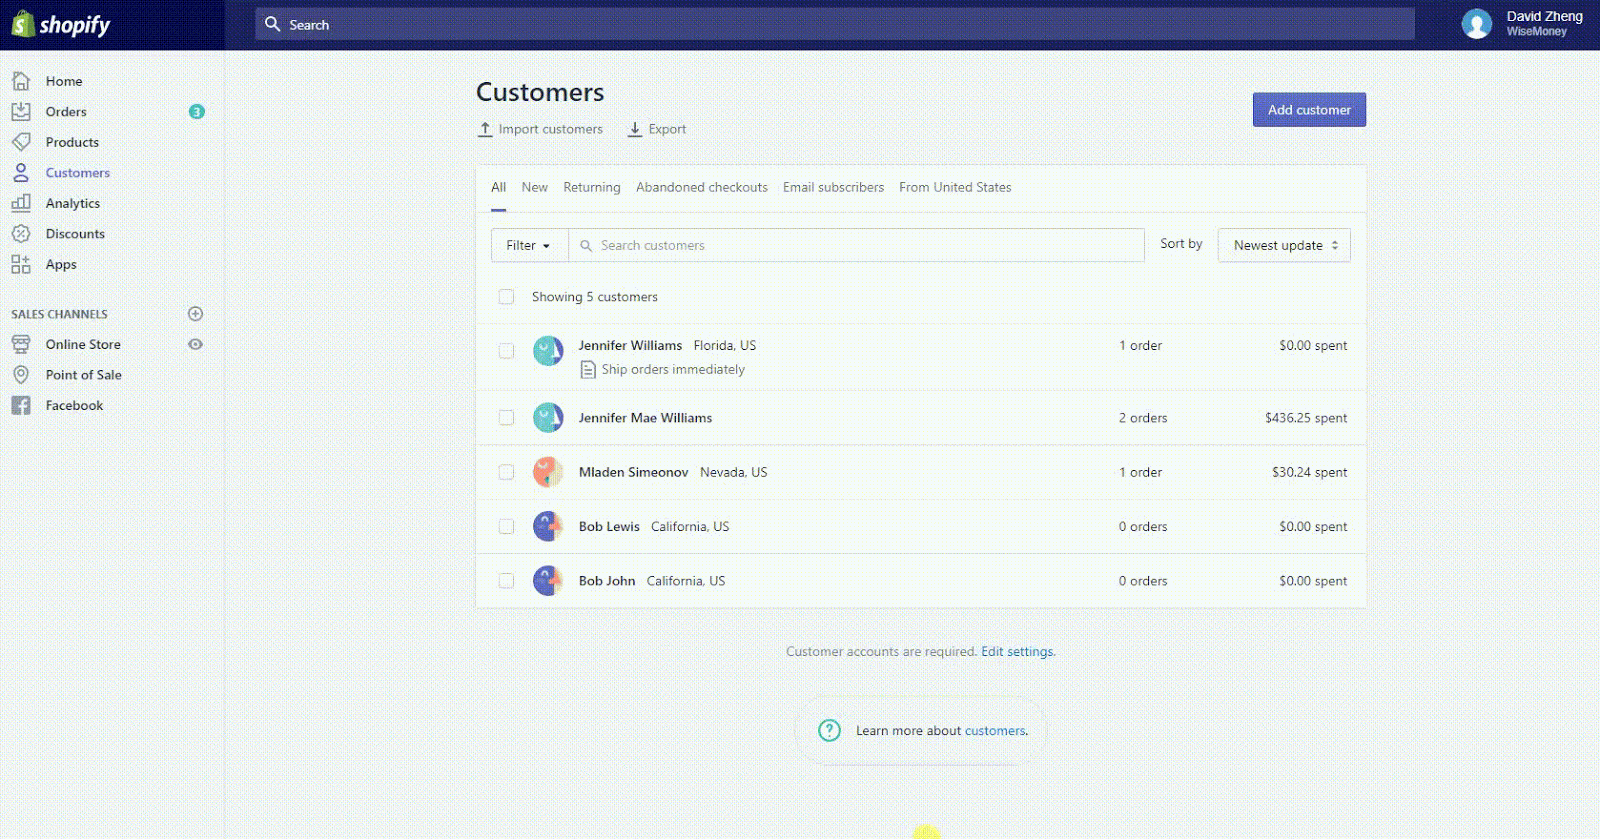Check the Jennifer Mae Williams checkbox

[506, 418]
